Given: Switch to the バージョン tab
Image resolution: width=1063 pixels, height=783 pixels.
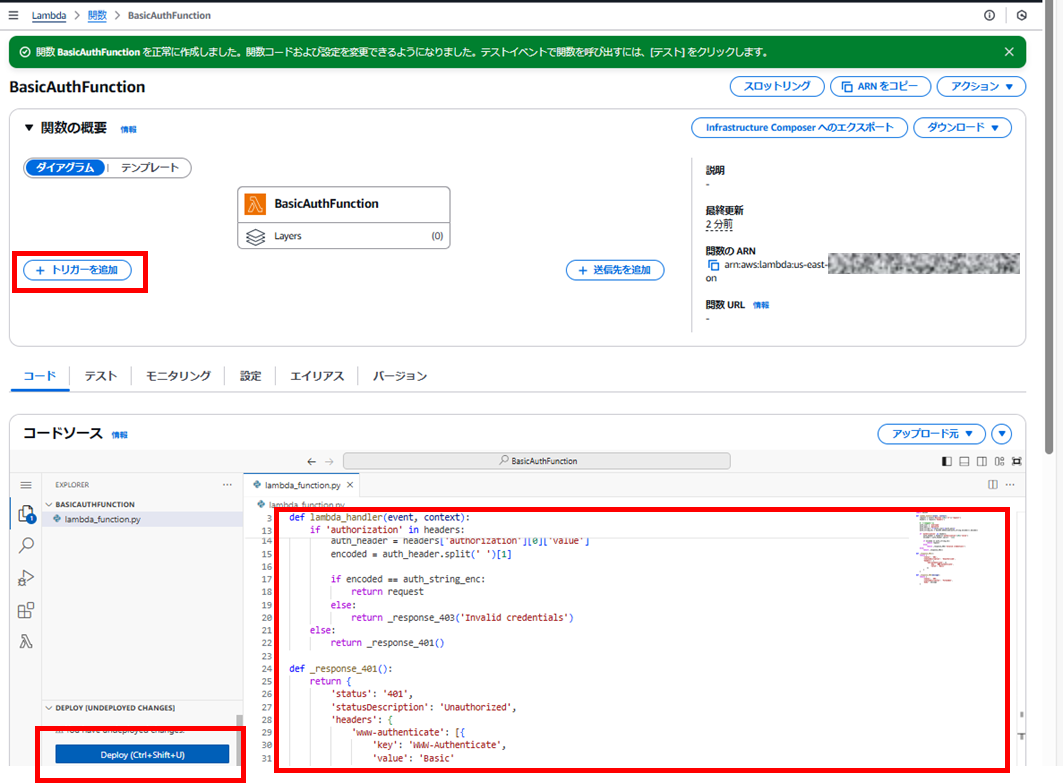Looking at the screenshot, I should (x=399, y=376).
